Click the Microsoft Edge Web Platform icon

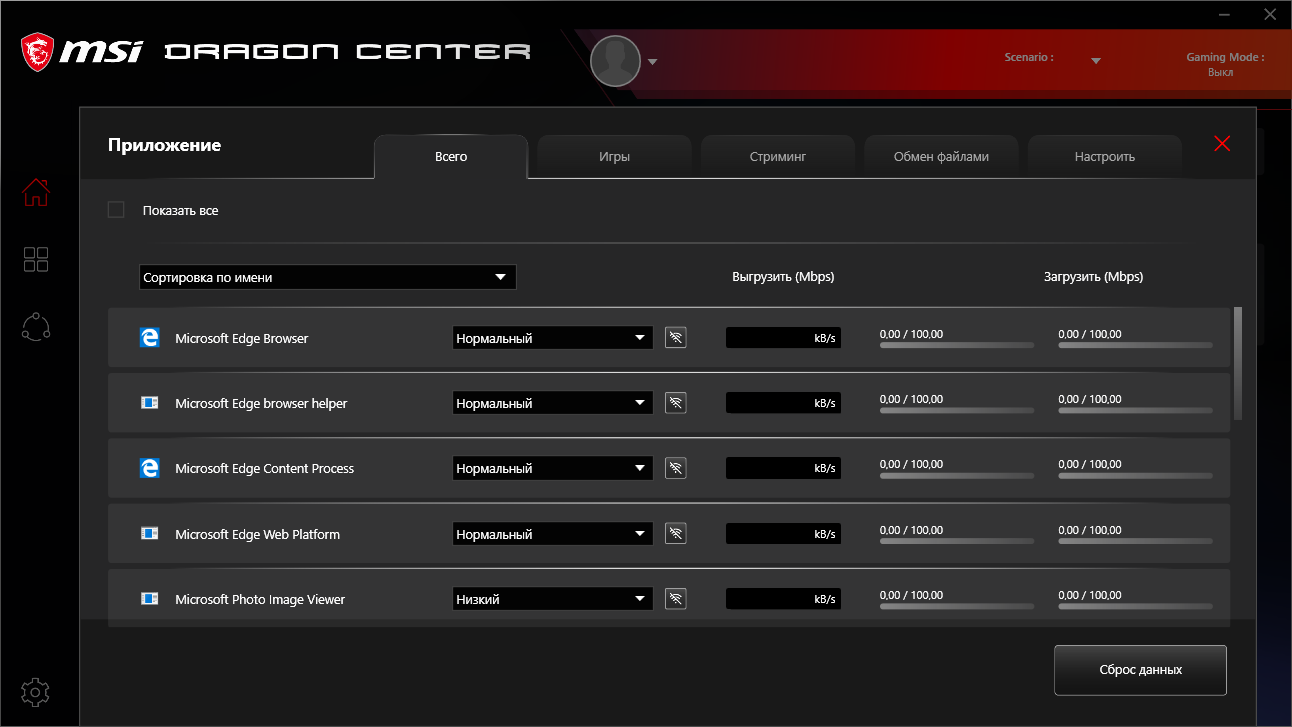click(150, 534)
